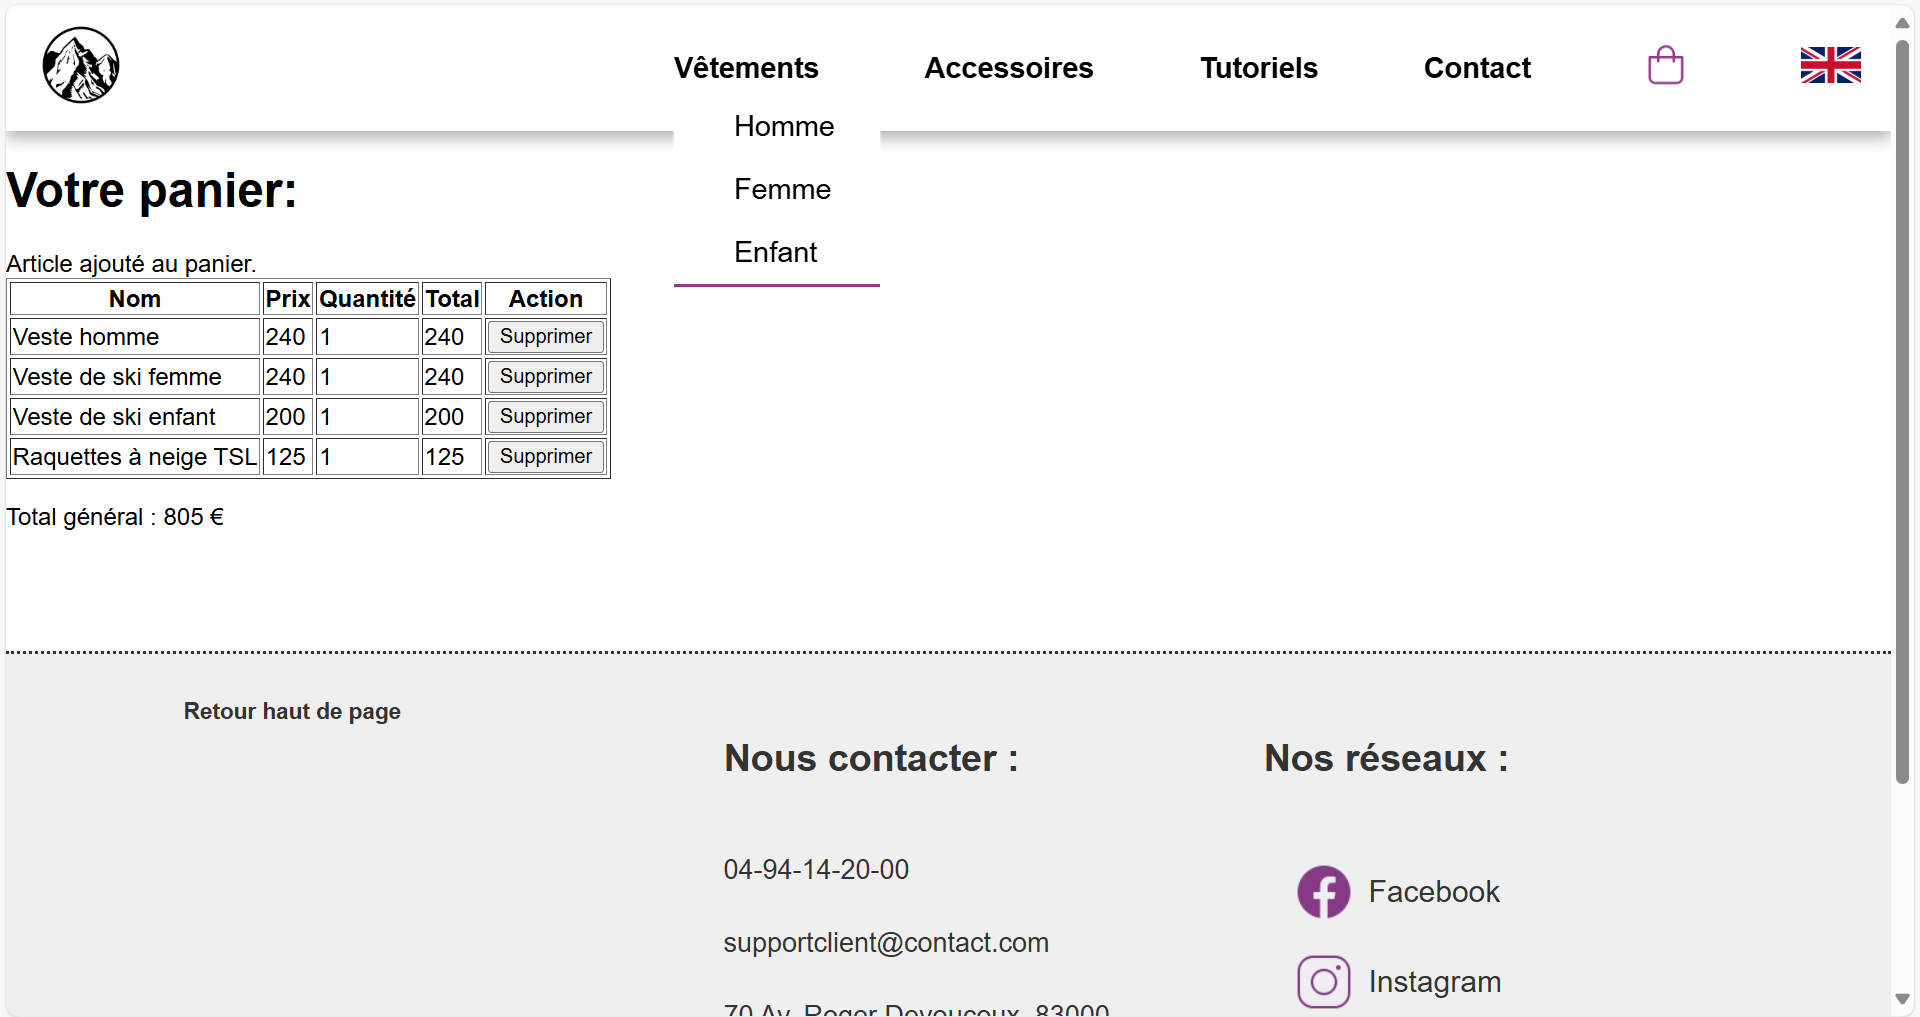Click the Nom column header
This screenshot has width=1920, height=1017.
(x=135, y=299)
